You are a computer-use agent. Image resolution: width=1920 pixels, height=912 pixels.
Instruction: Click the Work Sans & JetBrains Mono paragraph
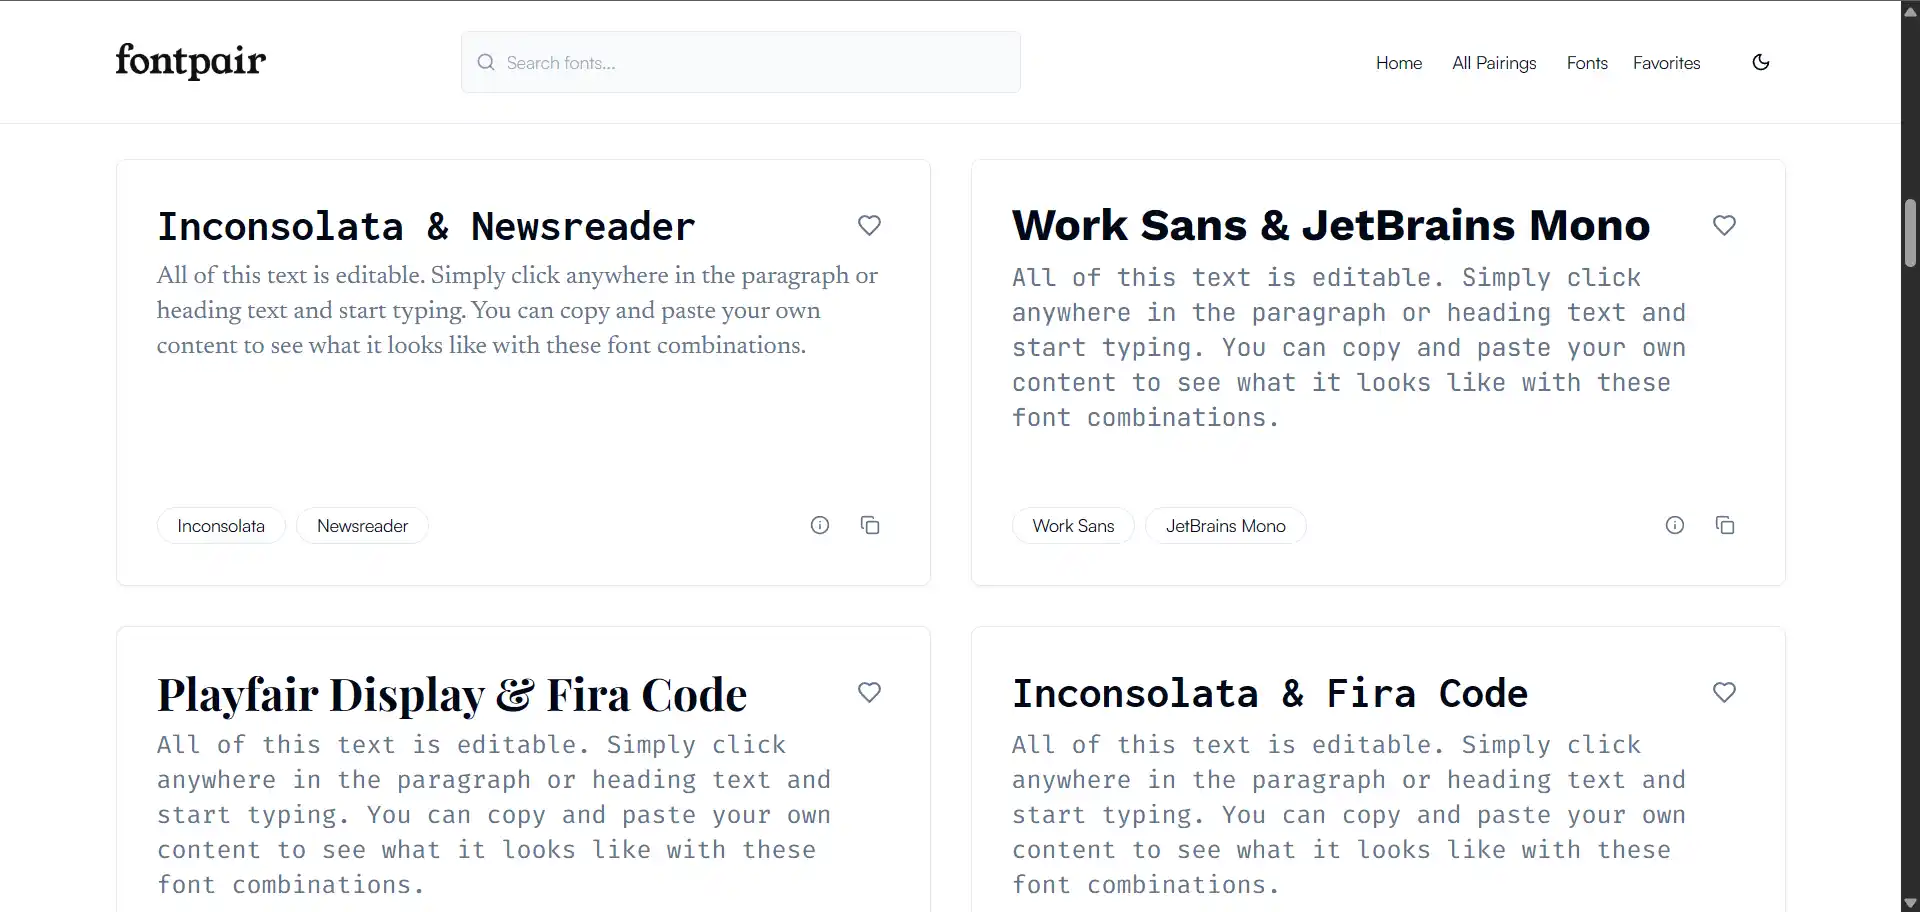[1349, 348]
